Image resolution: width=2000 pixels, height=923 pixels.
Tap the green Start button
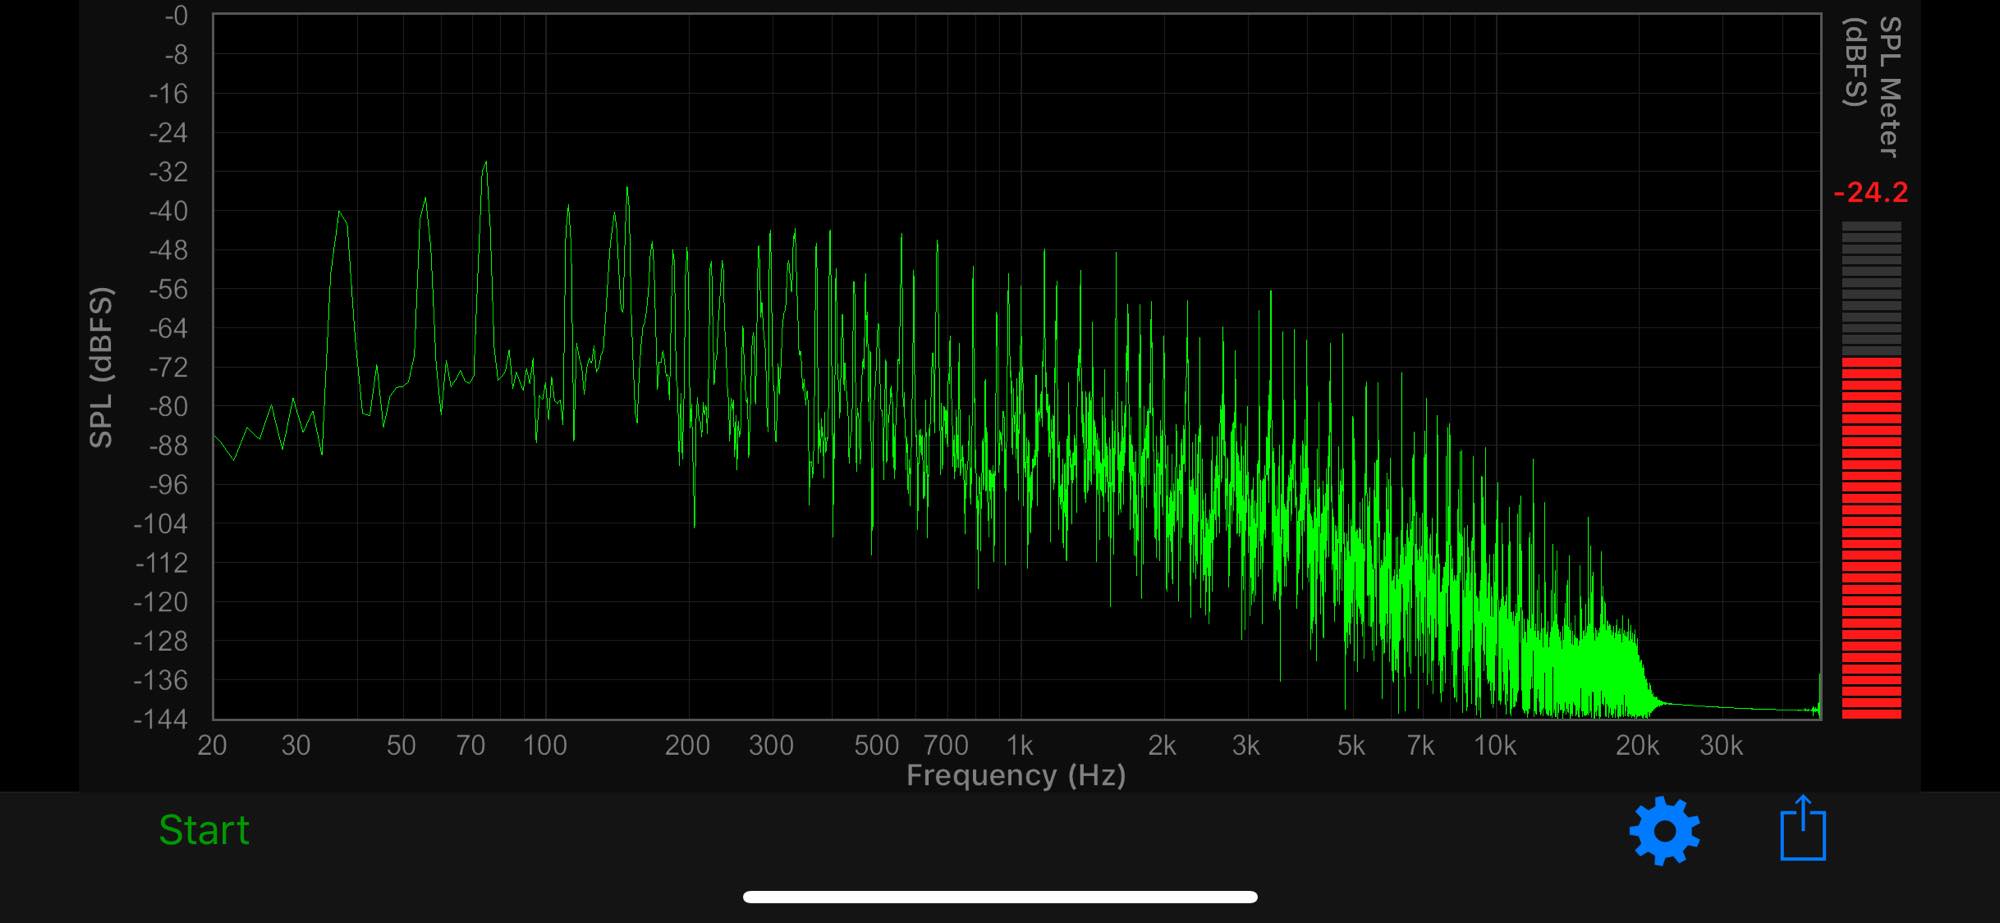click(204, 830)
